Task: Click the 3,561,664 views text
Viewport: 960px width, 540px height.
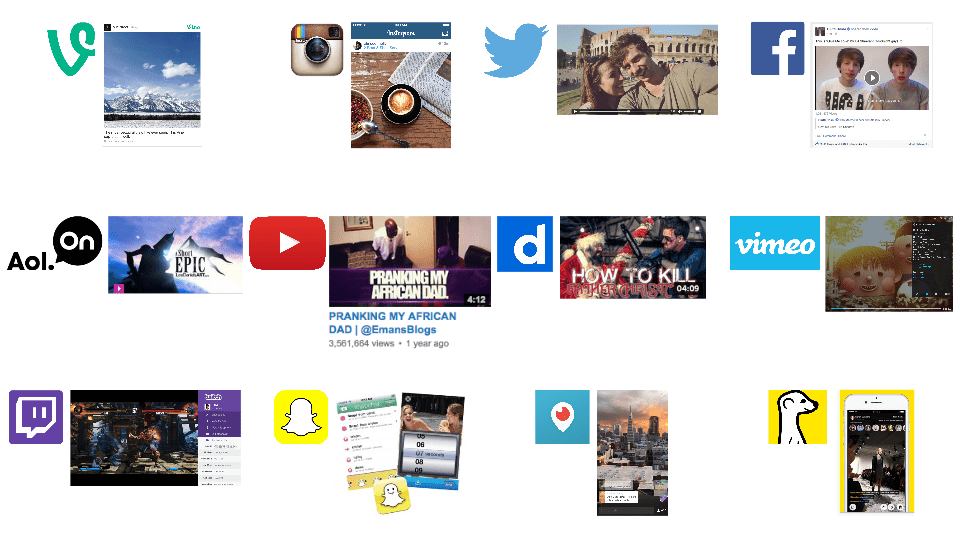Action: [361, 343]
